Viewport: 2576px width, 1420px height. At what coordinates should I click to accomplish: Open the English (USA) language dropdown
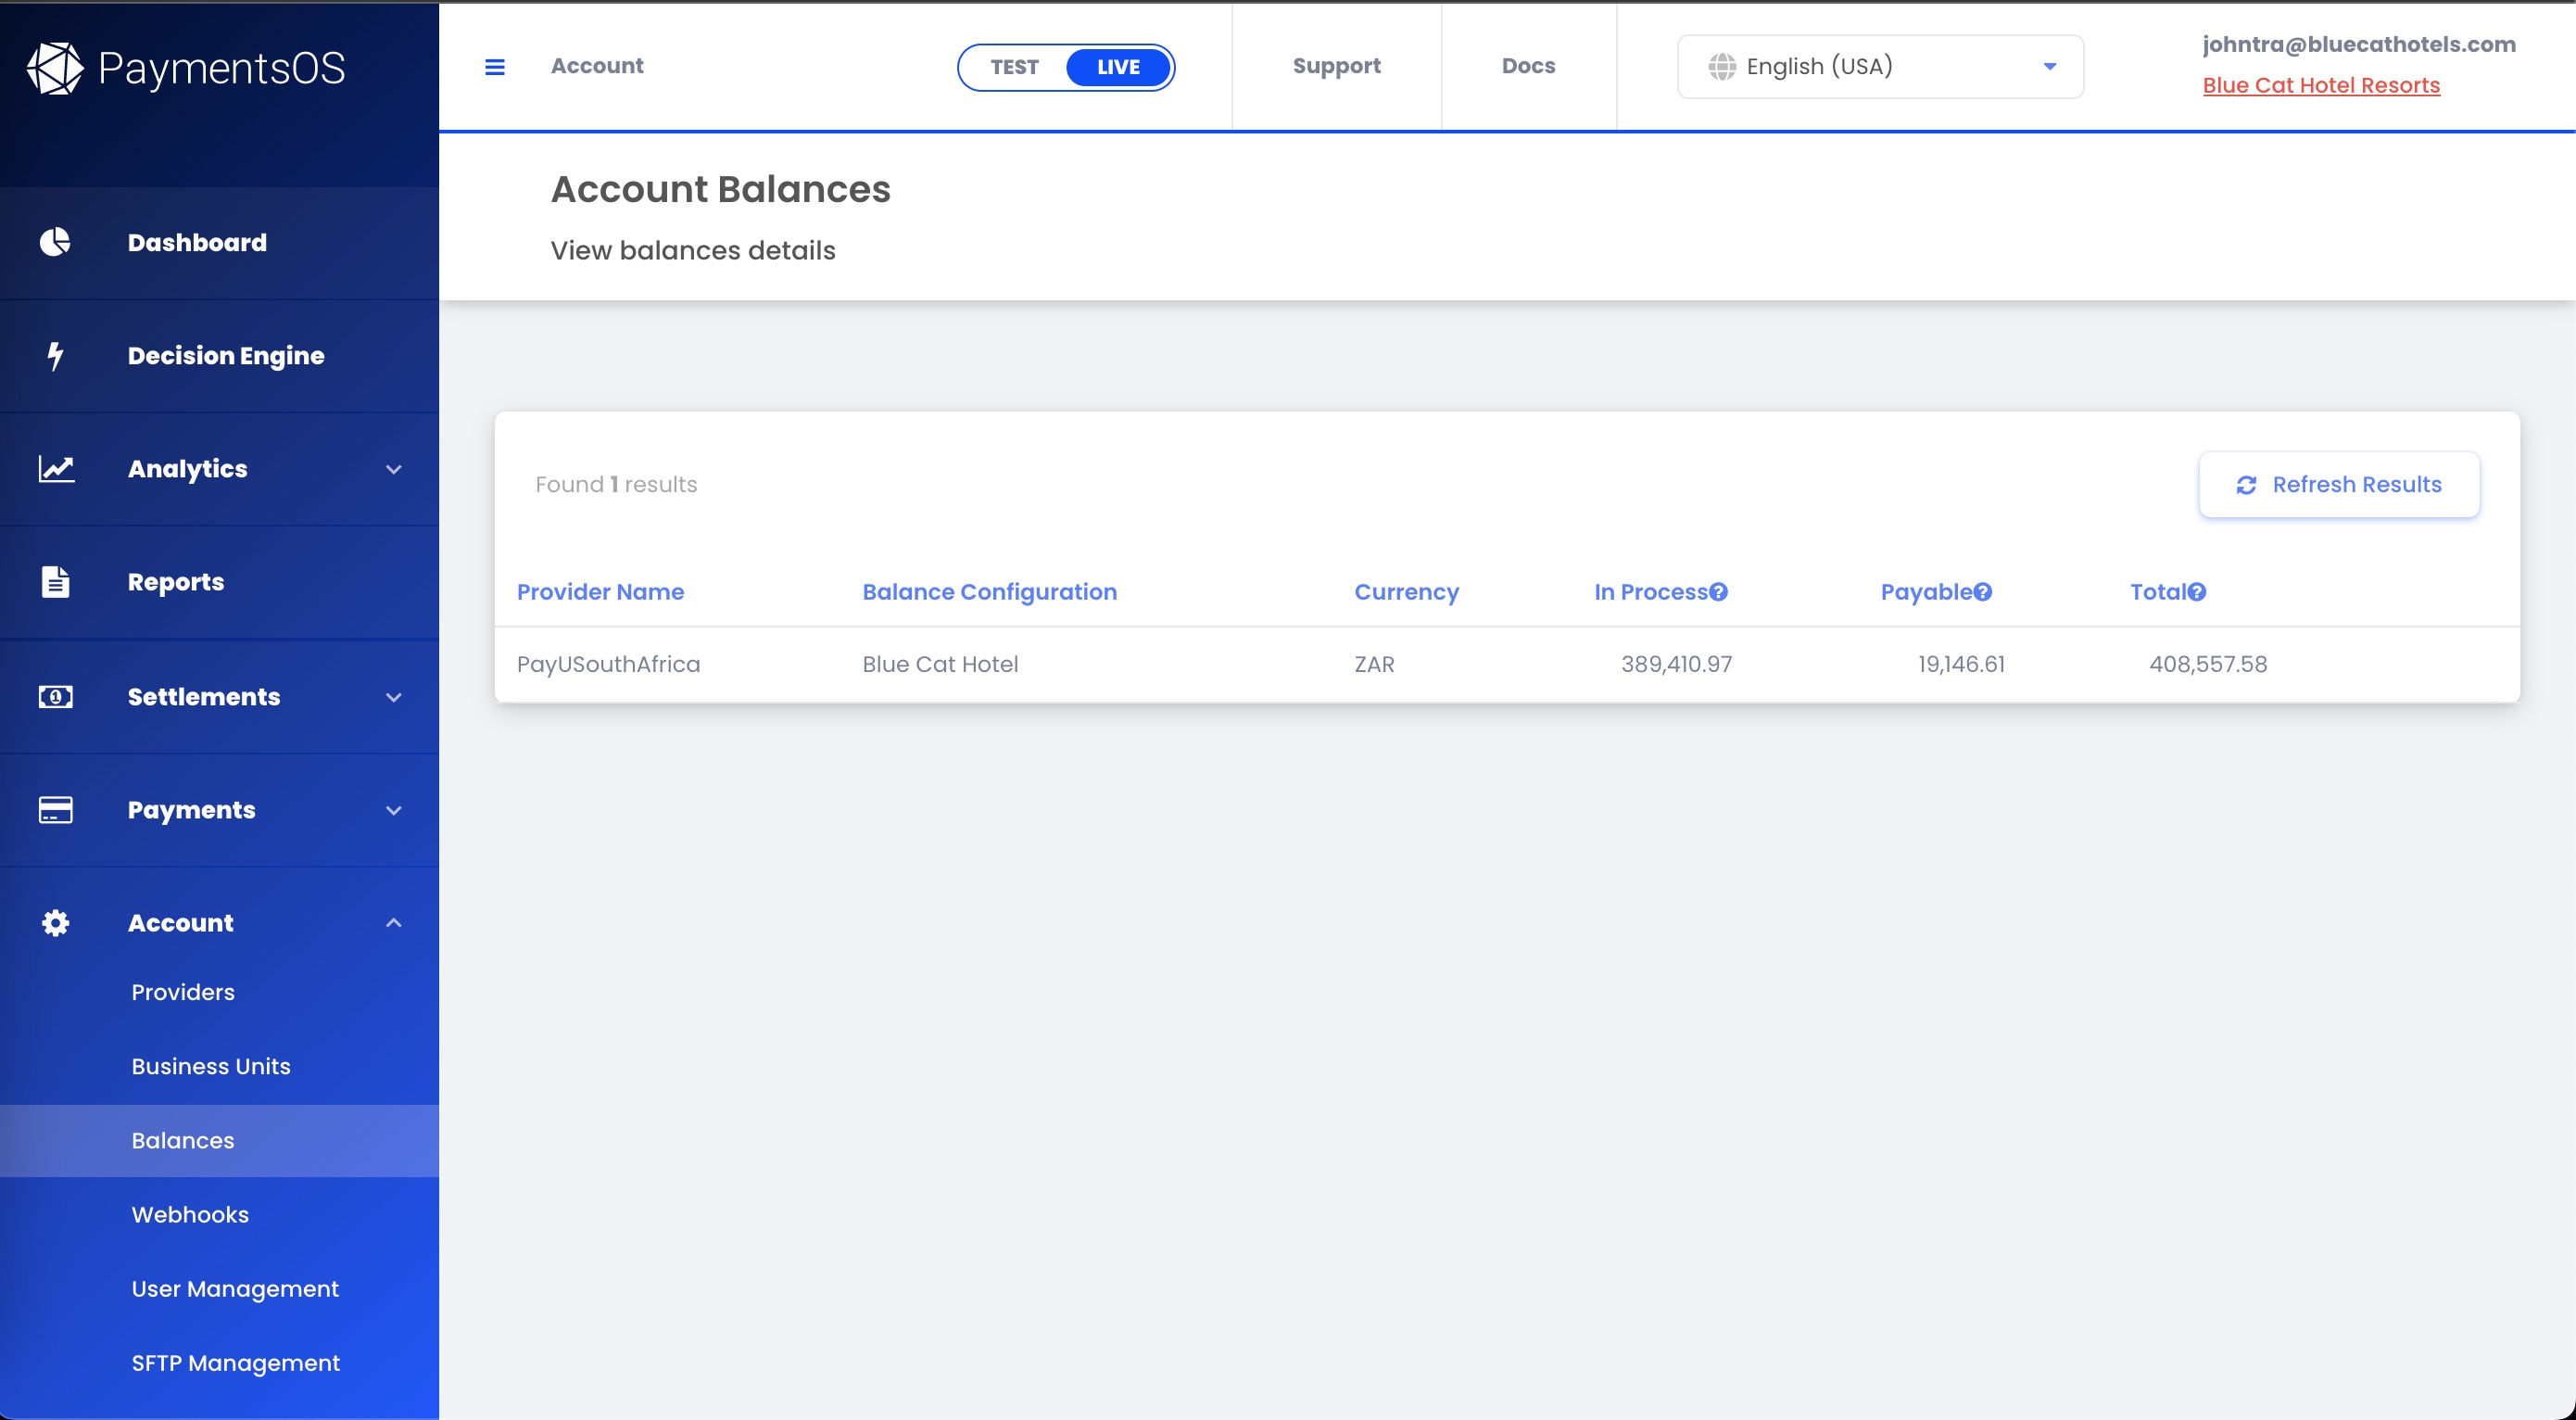pyautogui.click(x=1880, y=67)
